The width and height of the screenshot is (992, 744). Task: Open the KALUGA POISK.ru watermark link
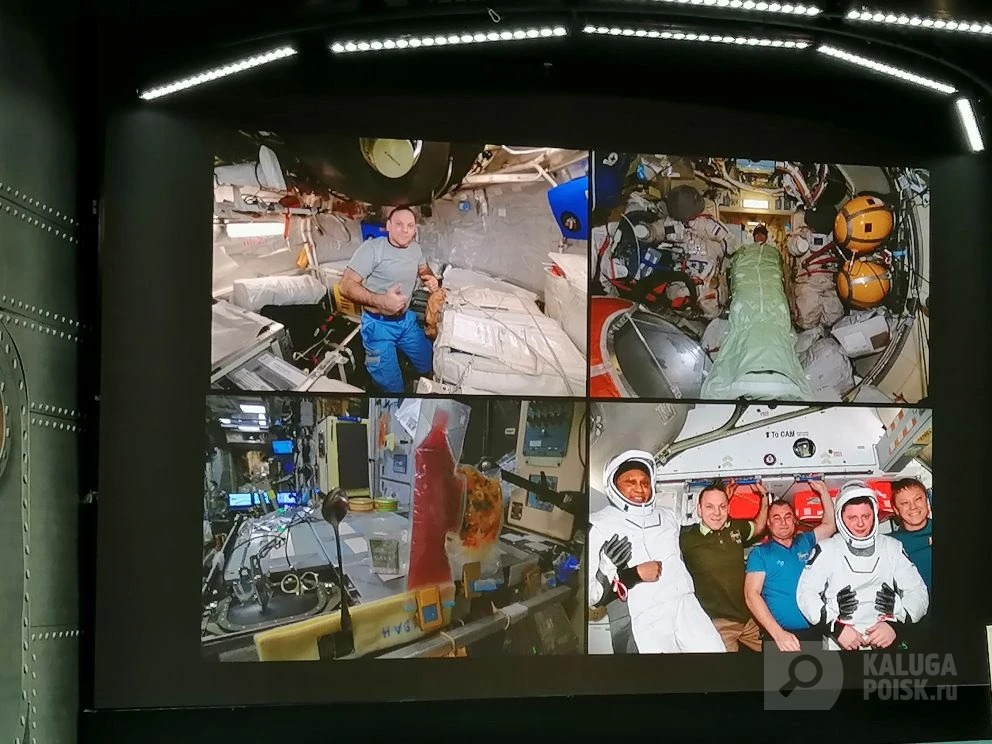[x=908, y=676]
